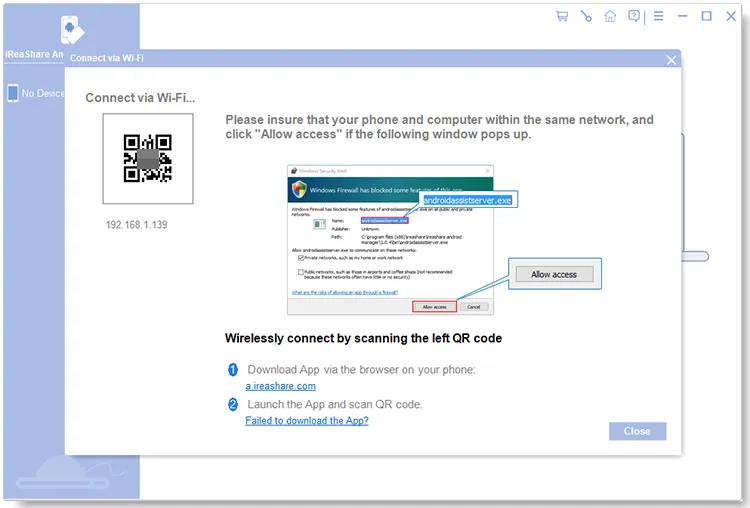Click 'Connect via Wi-Fi...' heading text
The image size is (750, 508).
140,98
